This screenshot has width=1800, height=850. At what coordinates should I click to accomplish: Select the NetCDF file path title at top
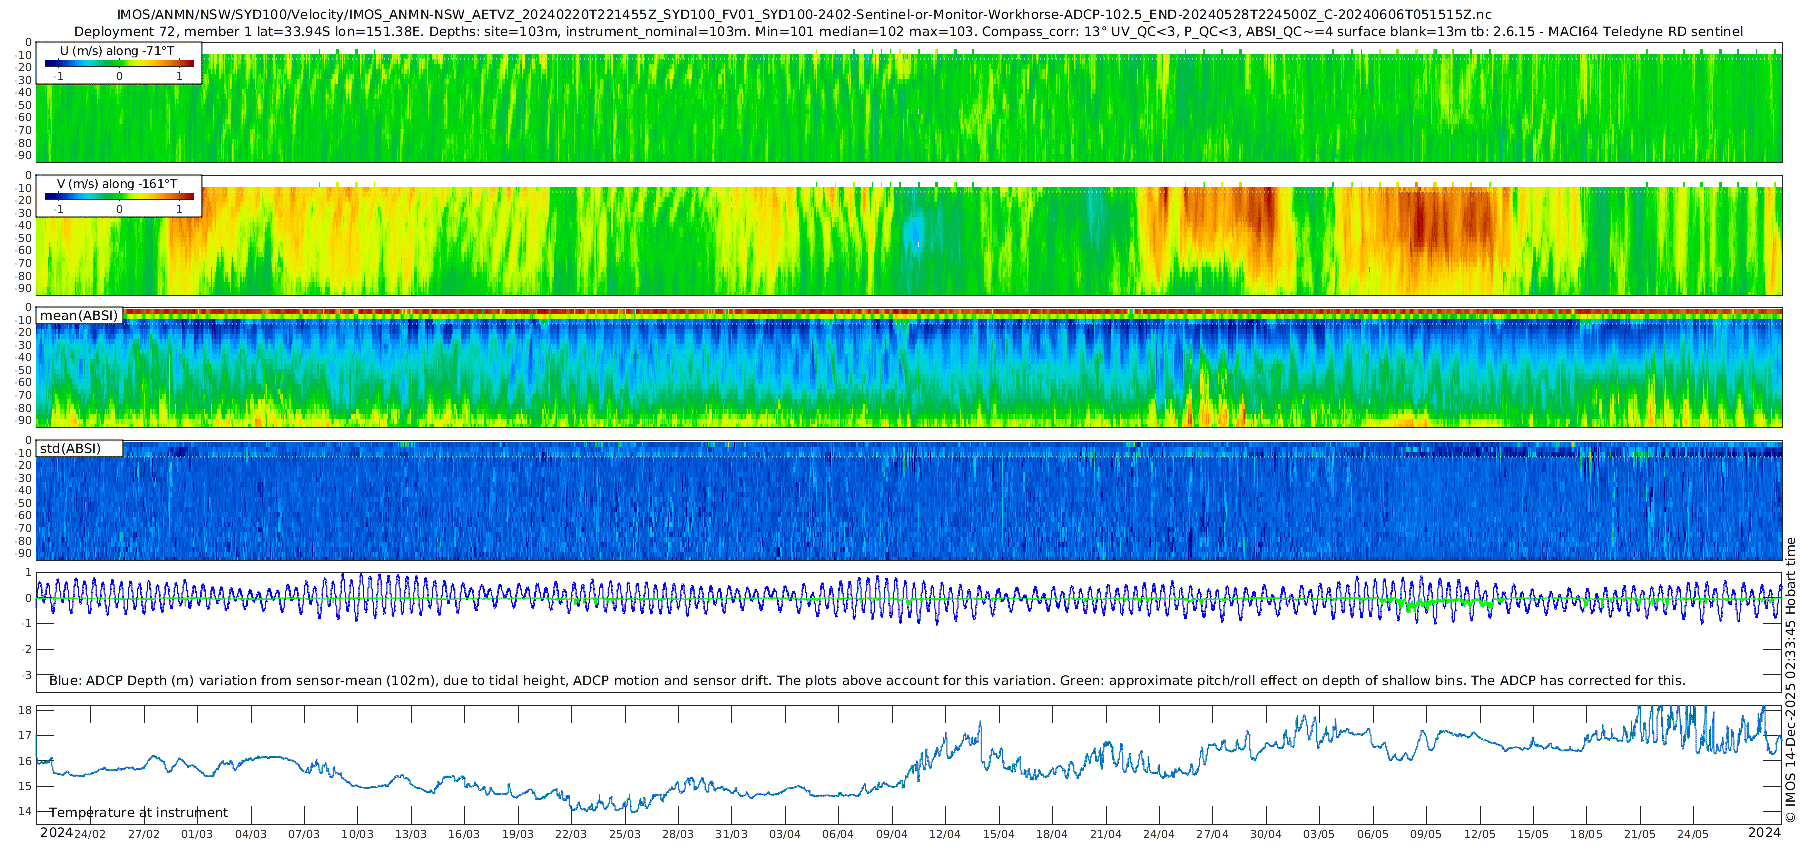804,15
